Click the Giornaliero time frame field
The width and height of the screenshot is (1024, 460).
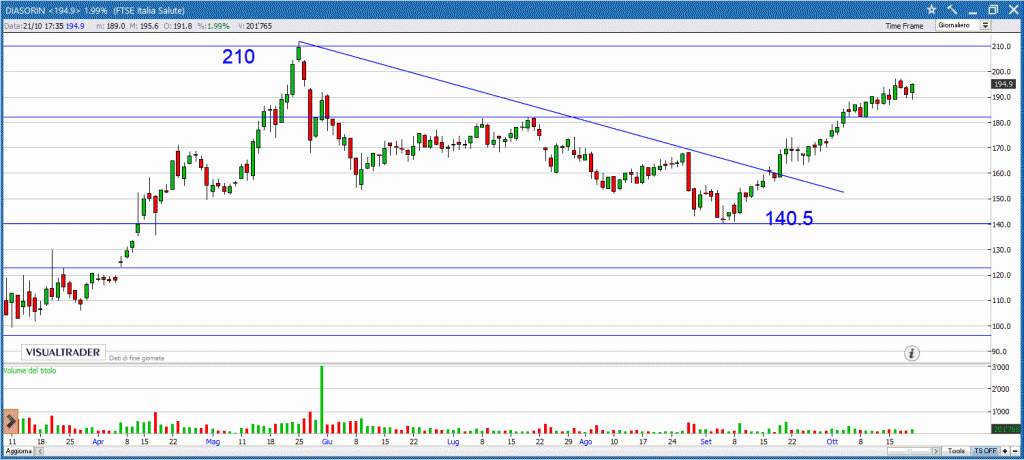coord(958,25)
